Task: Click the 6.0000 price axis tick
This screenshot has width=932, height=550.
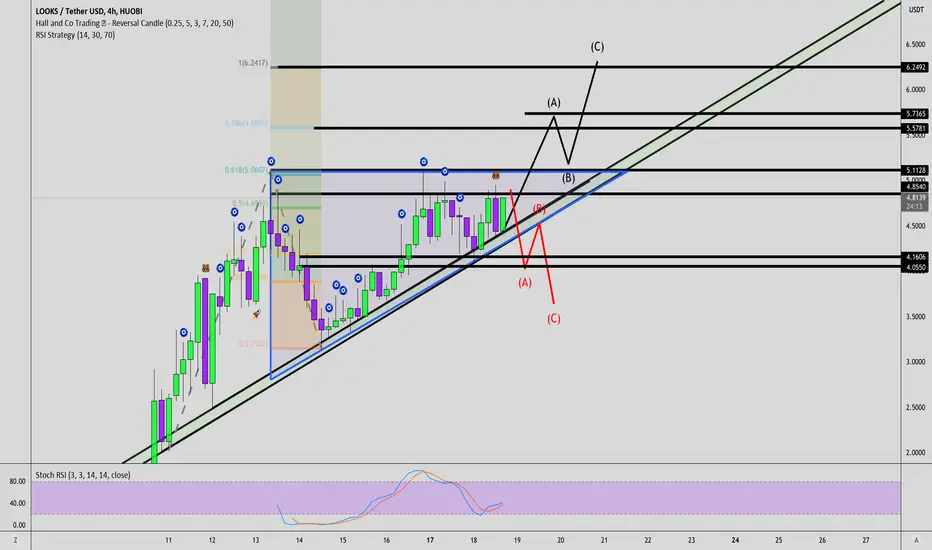Action: coord(915,90)
